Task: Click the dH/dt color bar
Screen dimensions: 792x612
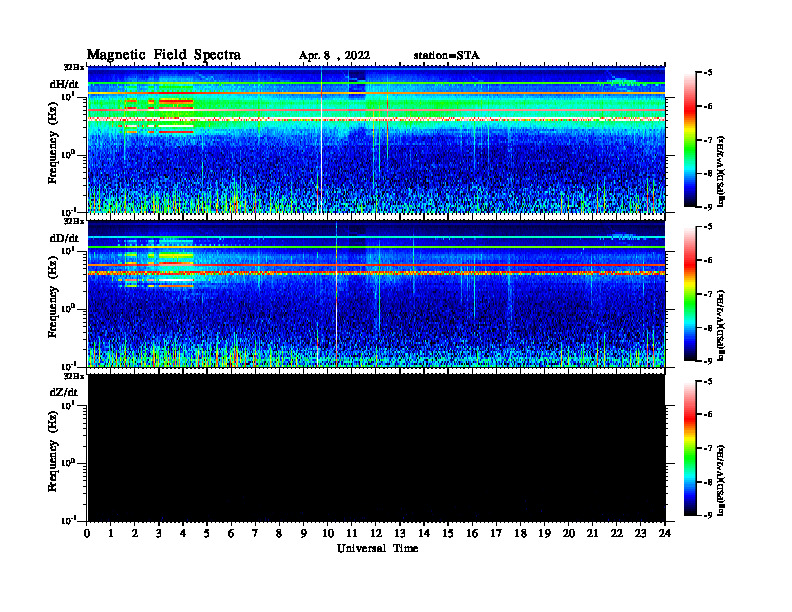Action: click(x=690, y=140)
